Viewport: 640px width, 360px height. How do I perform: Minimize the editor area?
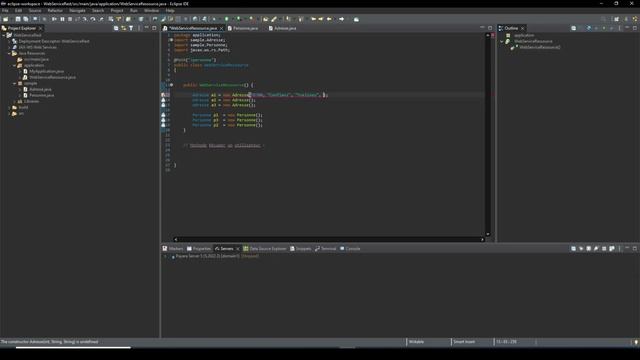click(x=482, y=28)
